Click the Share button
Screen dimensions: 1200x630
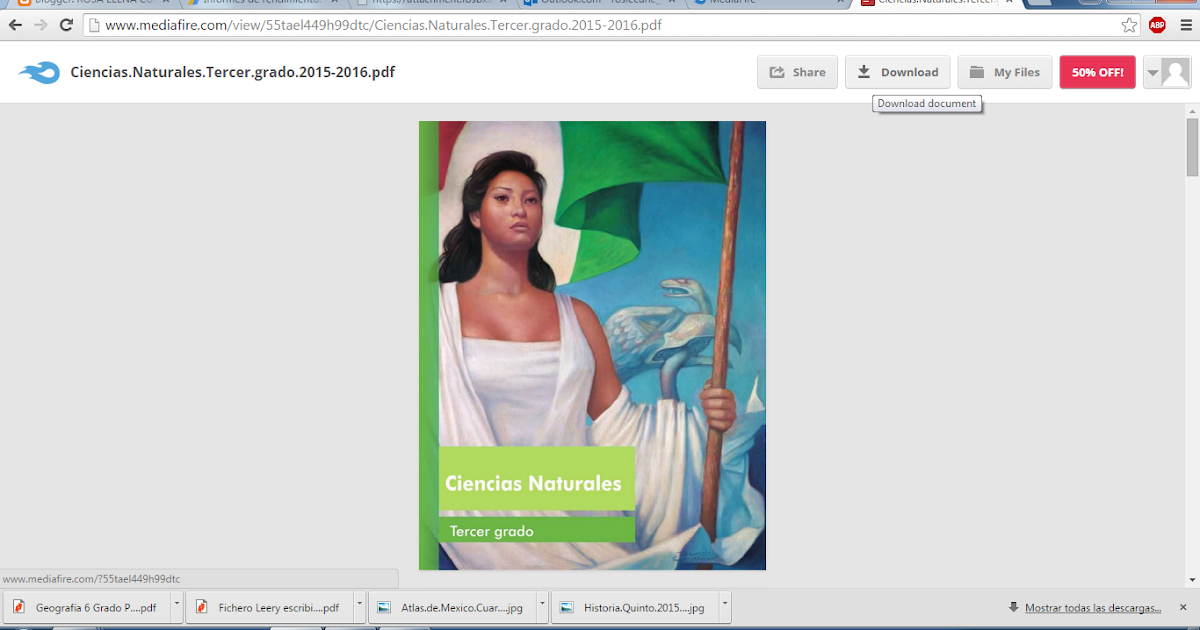(797, 72)
